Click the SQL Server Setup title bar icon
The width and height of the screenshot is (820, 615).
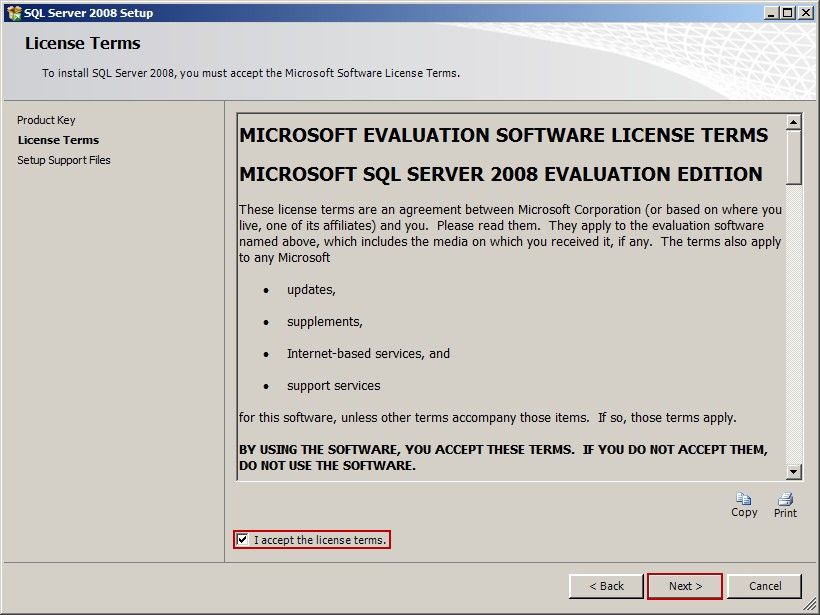point(14,13)
